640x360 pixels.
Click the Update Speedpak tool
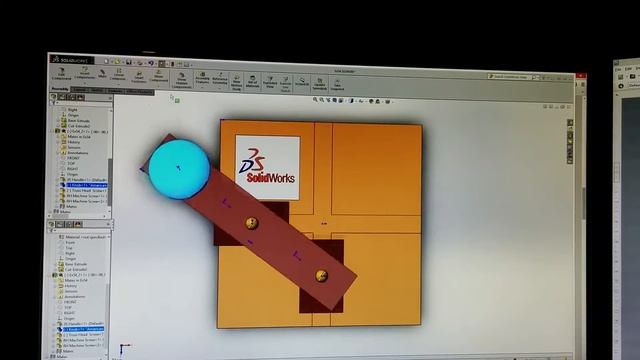click(x=319, y=84)
